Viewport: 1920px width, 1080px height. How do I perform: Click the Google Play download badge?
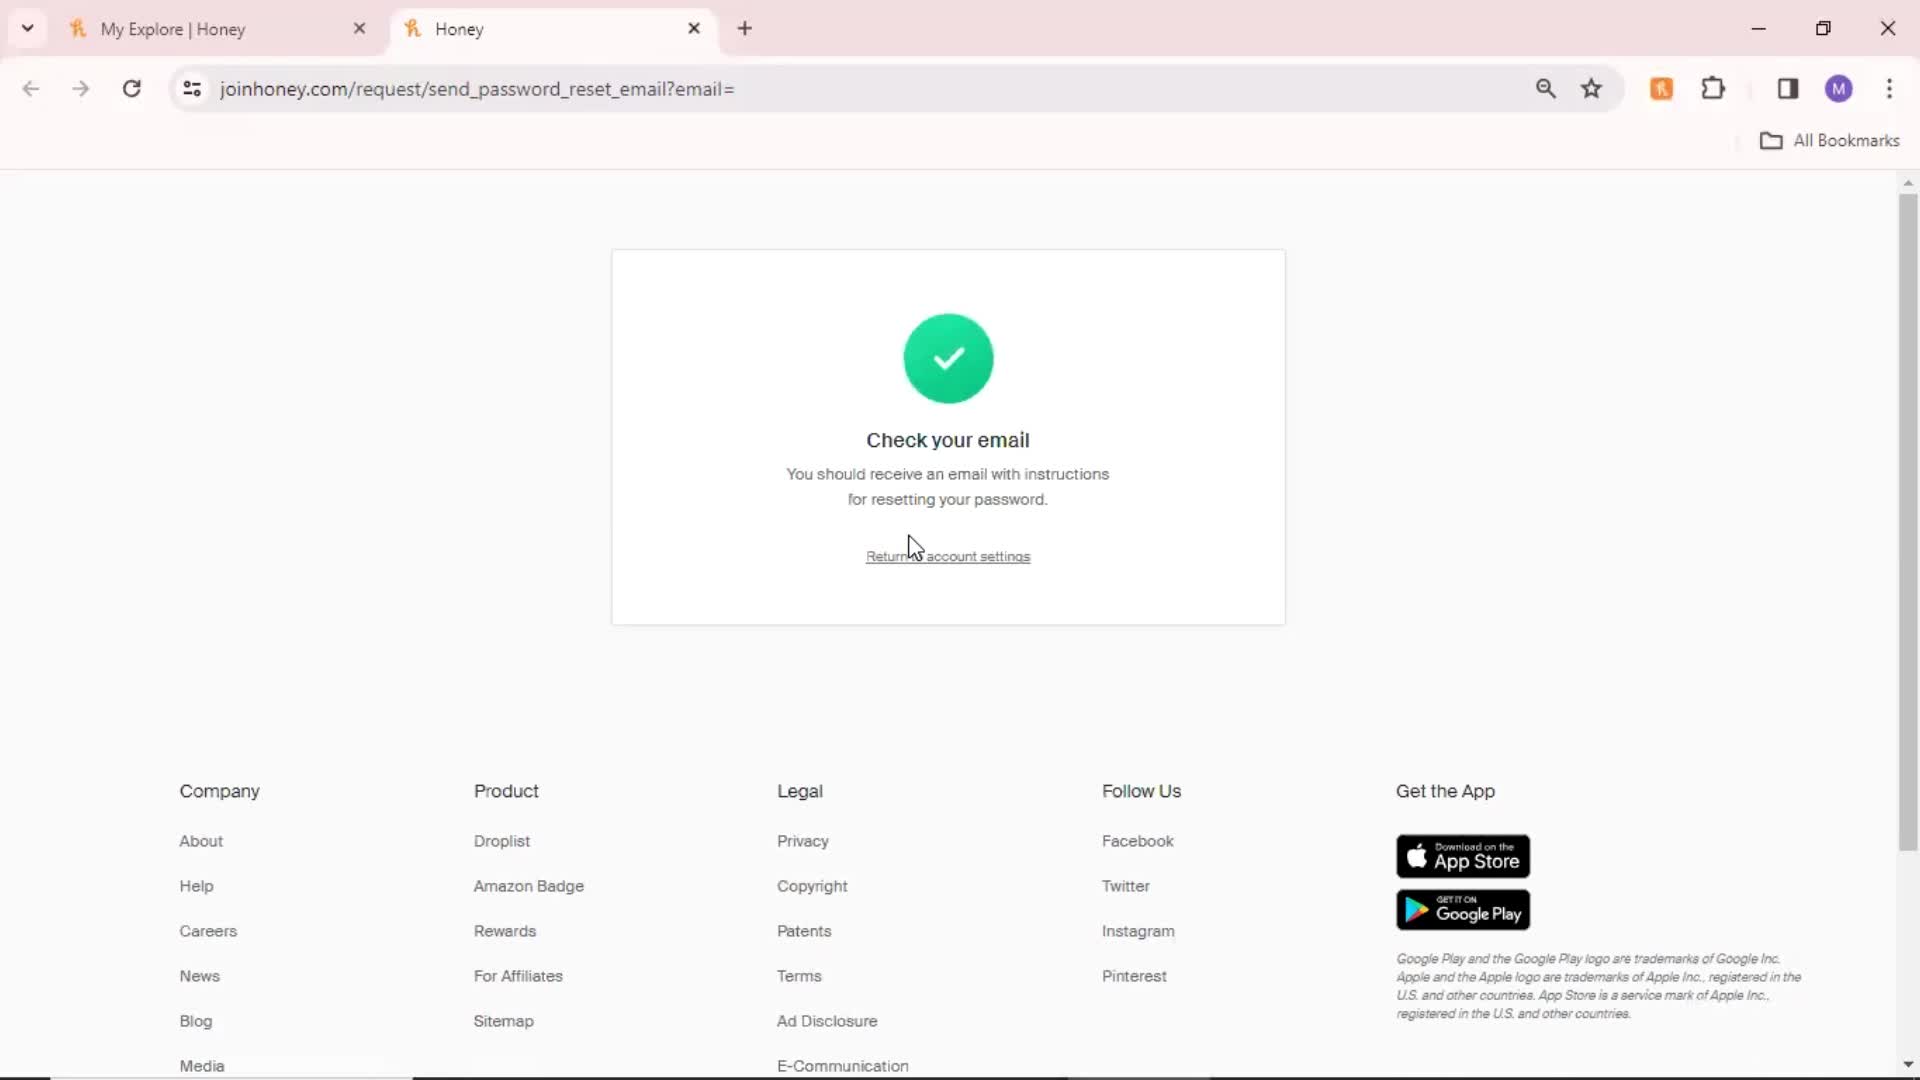[1462, 910]
